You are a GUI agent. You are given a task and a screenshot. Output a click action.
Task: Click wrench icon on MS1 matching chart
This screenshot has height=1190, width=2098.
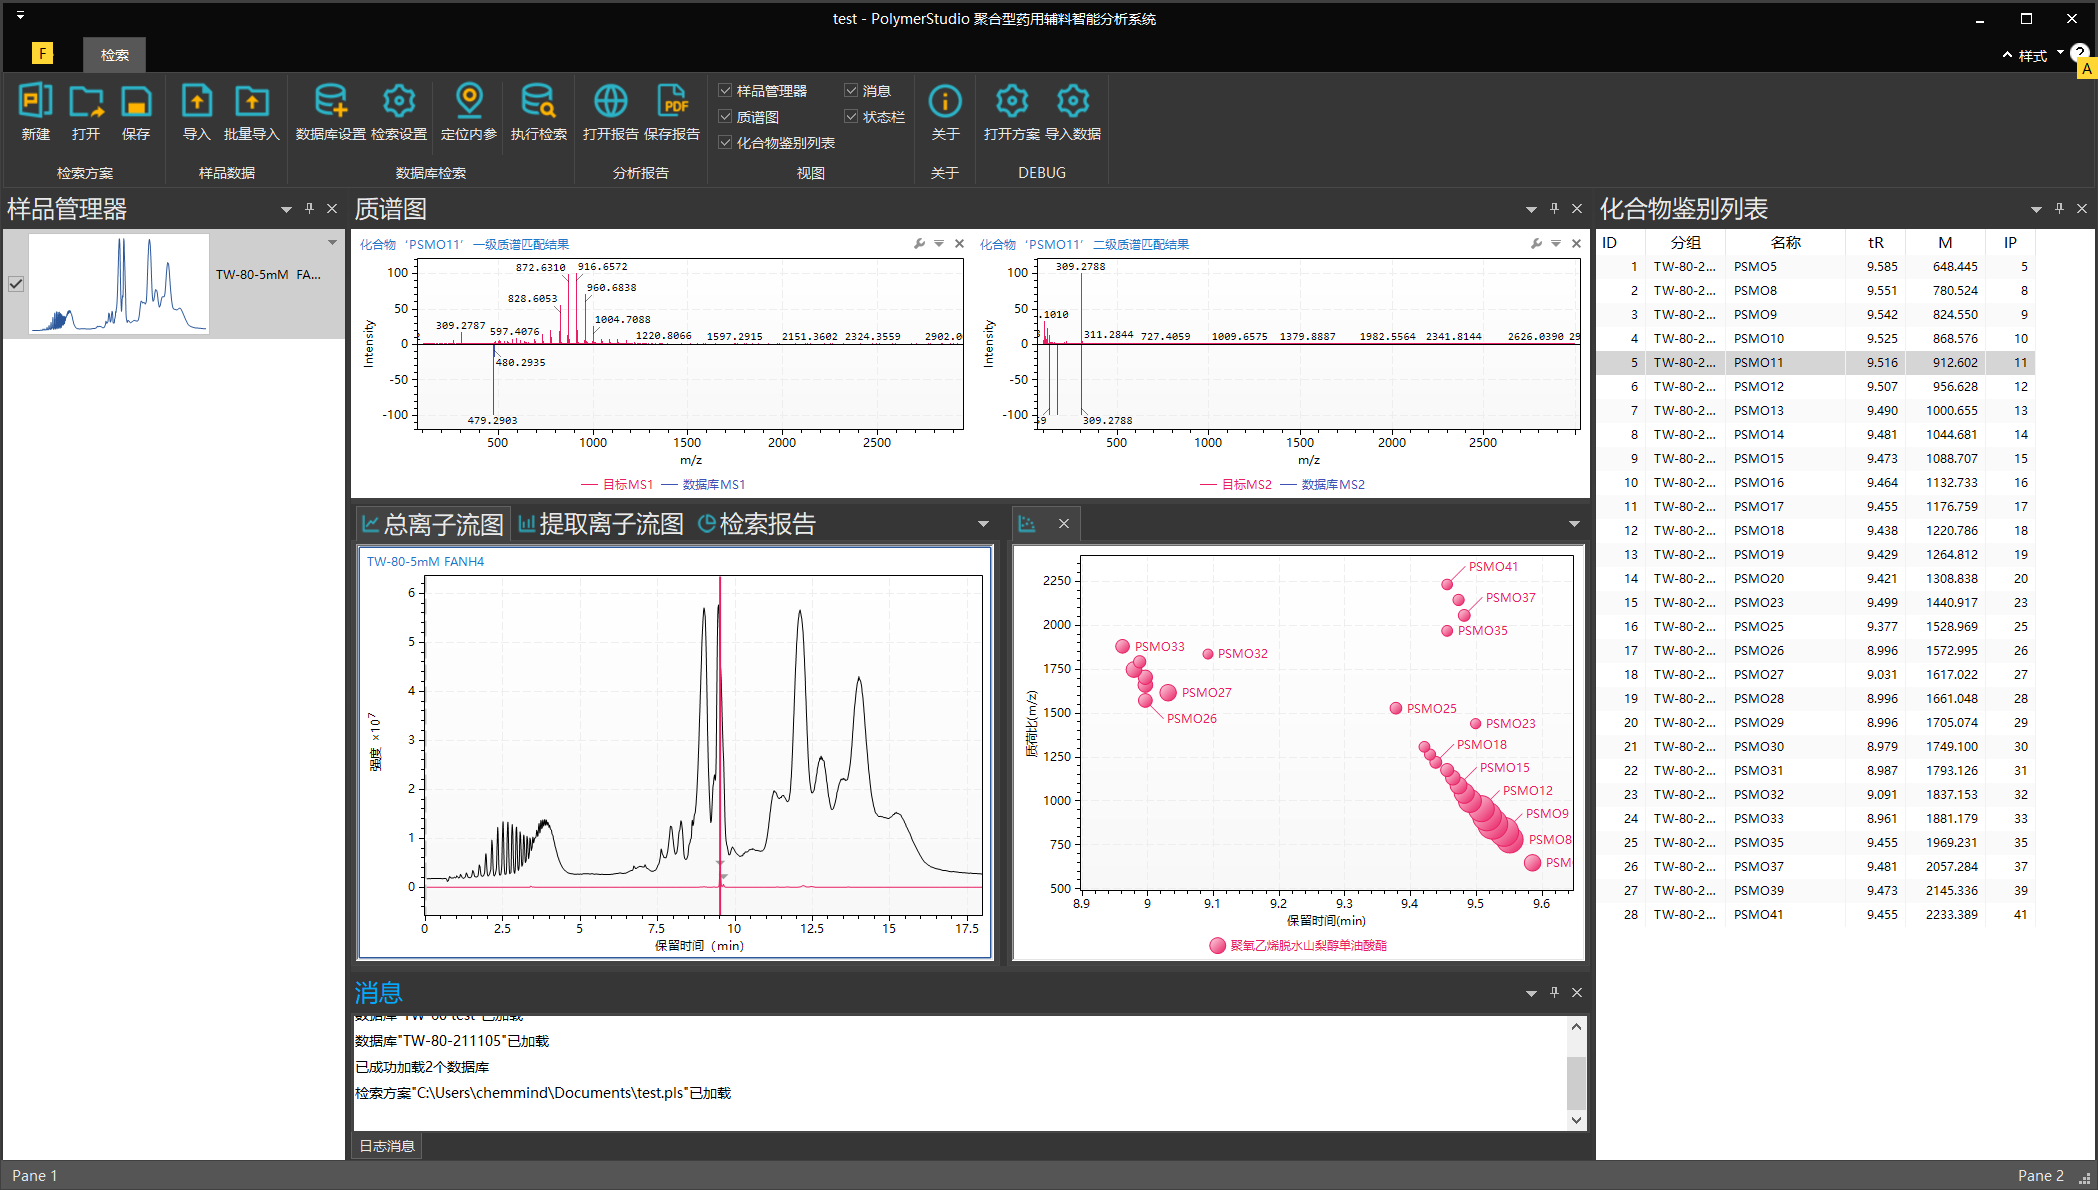(919, 244)
